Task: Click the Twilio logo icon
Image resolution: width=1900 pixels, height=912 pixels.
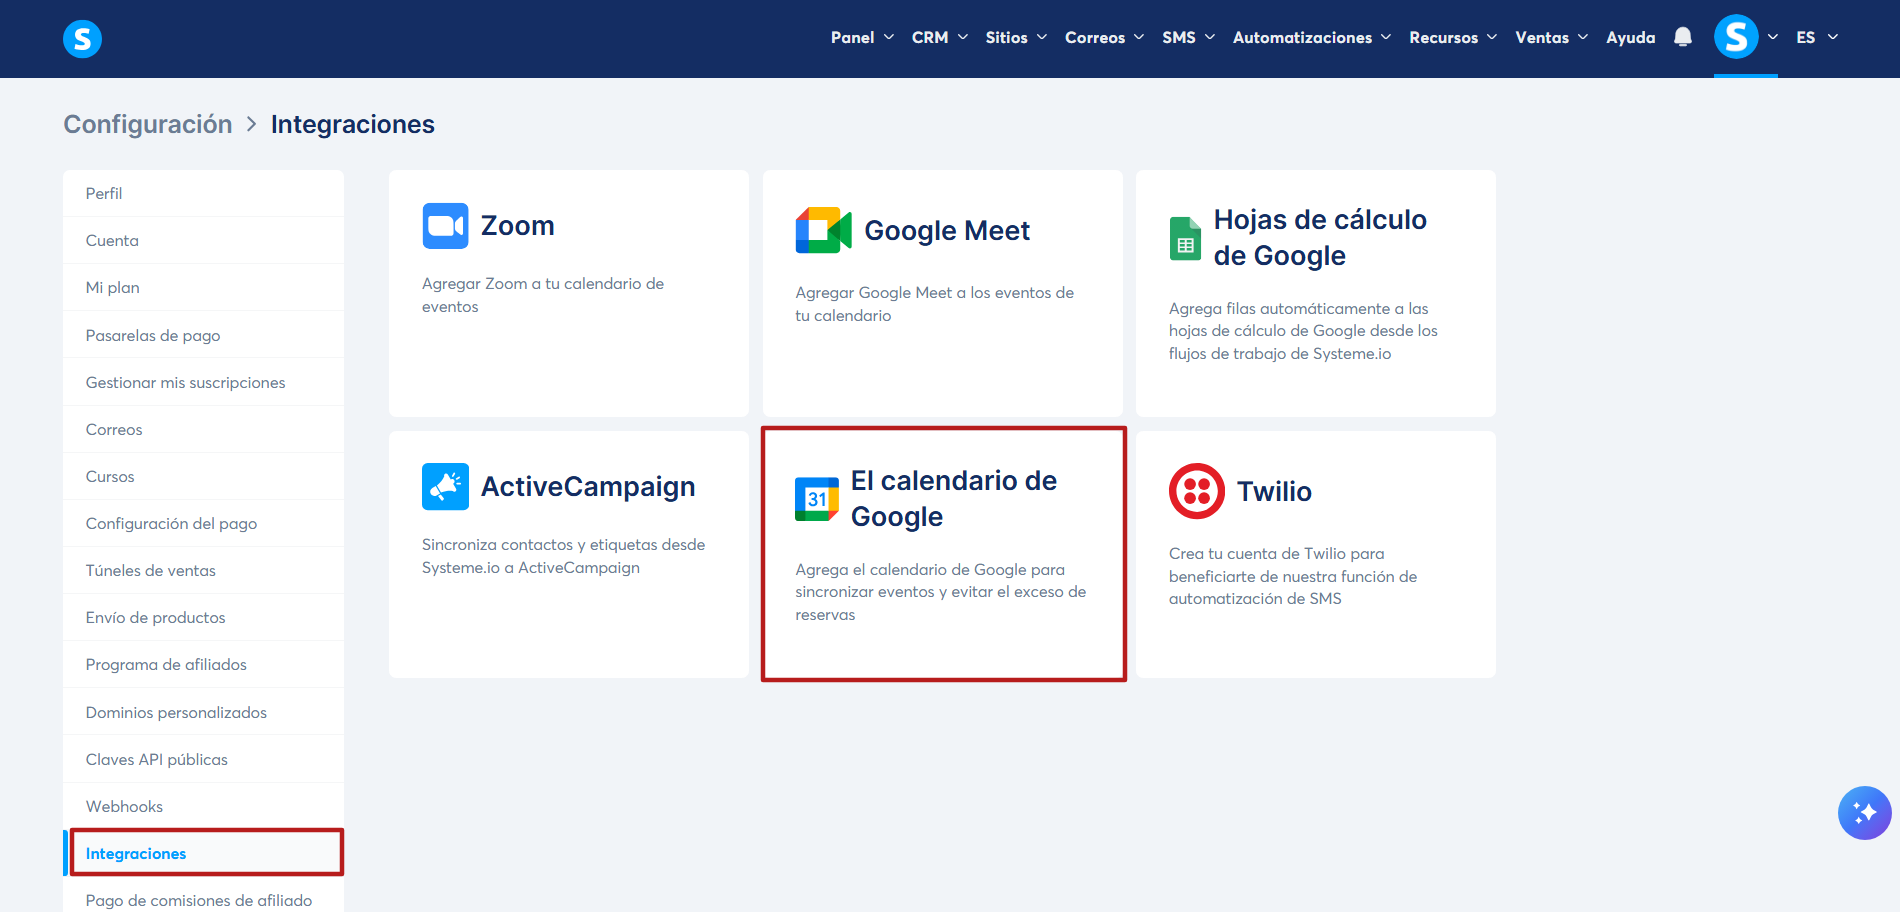Action: 1197,491
